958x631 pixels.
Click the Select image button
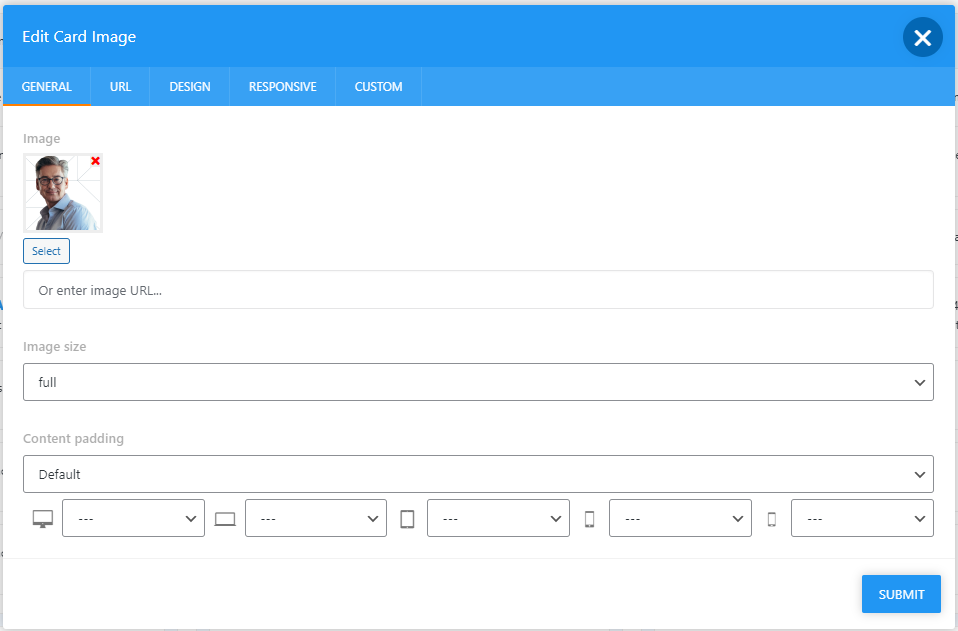(x=46, y=251)
